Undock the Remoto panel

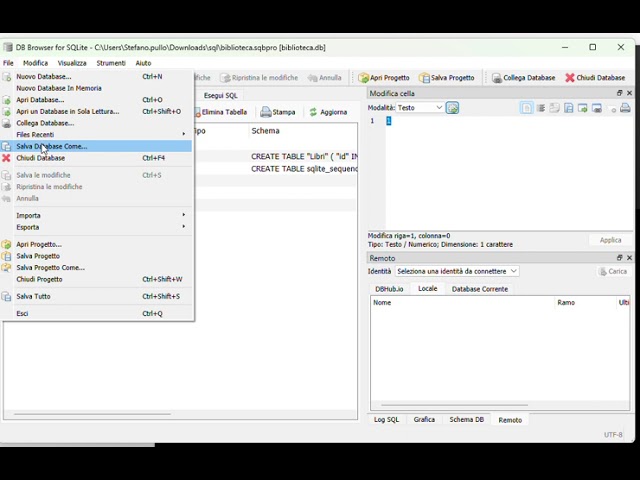tap(620, 258)
